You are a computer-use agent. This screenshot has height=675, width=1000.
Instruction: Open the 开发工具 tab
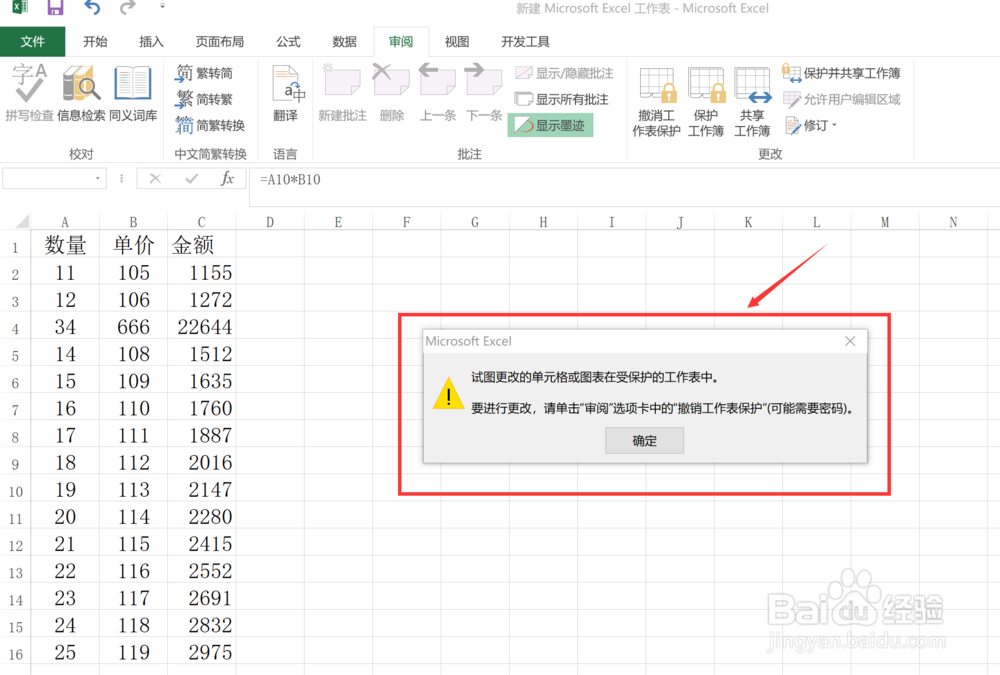(x=526, y=41)
